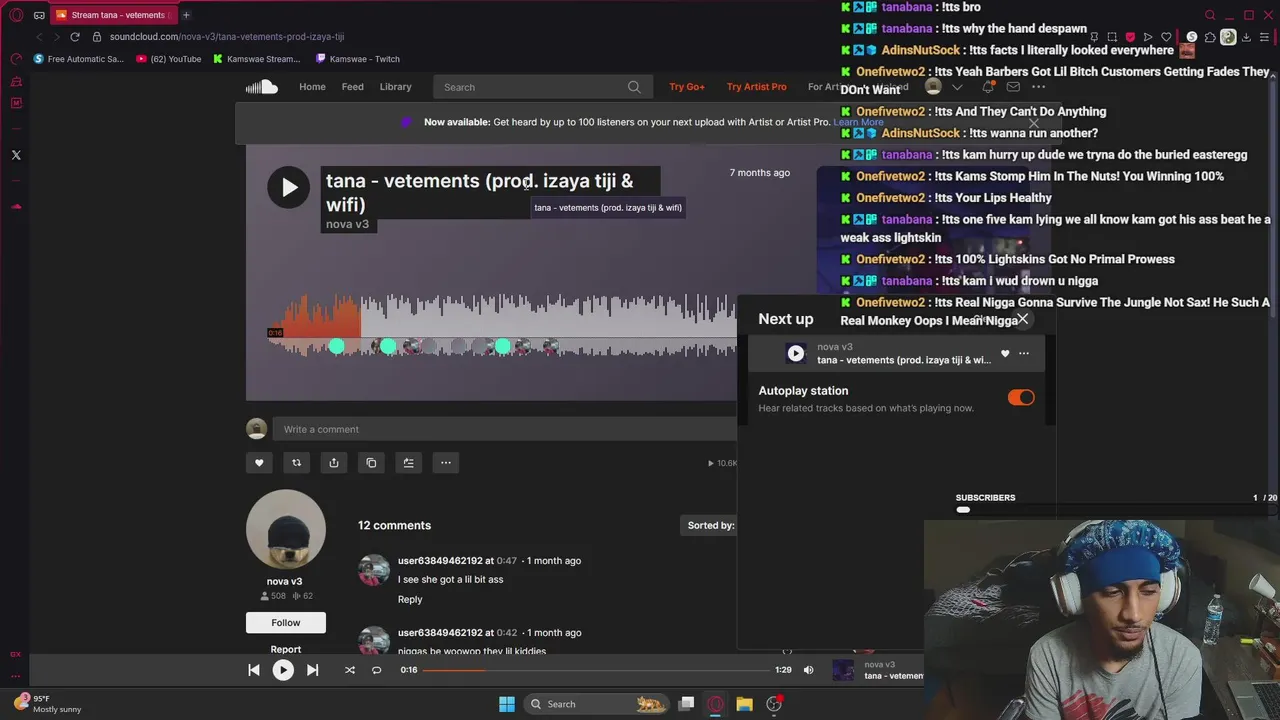Screen dimensions: 1280x720
Task: Seek on the bottom player progress bar
Action: click(x=596, y=670)
